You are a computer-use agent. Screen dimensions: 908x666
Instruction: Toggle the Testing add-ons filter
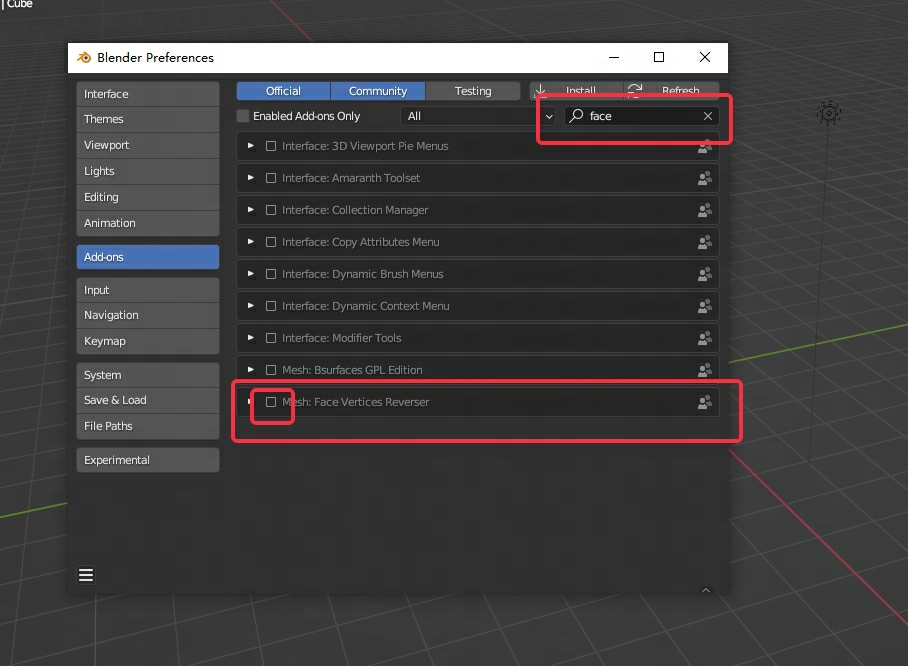[x=473, y=91]
